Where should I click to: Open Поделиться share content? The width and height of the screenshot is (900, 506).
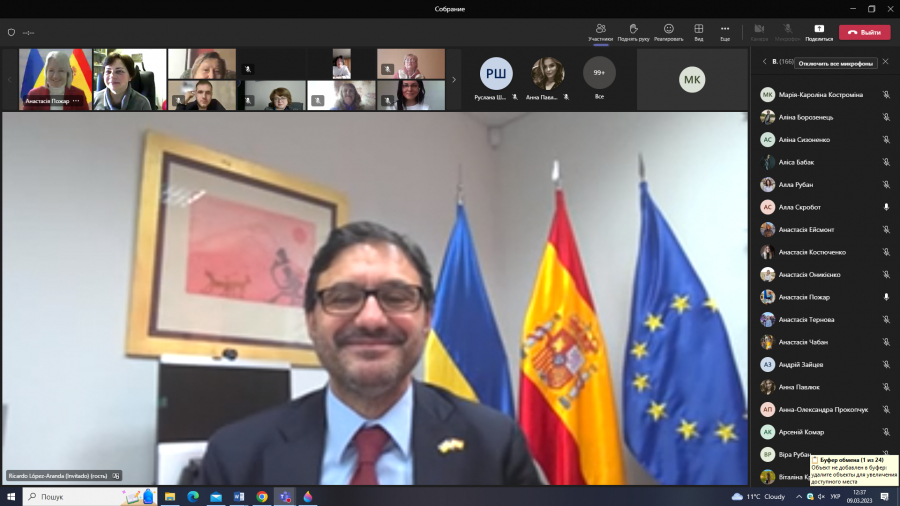819,32
